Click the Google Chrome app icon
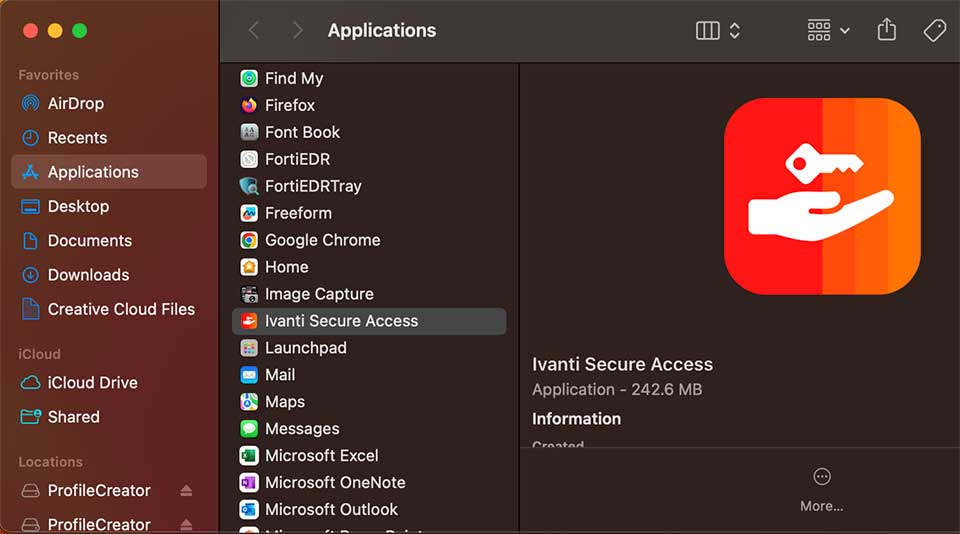This screenshot has height=534, width=960. pos(249,240)
